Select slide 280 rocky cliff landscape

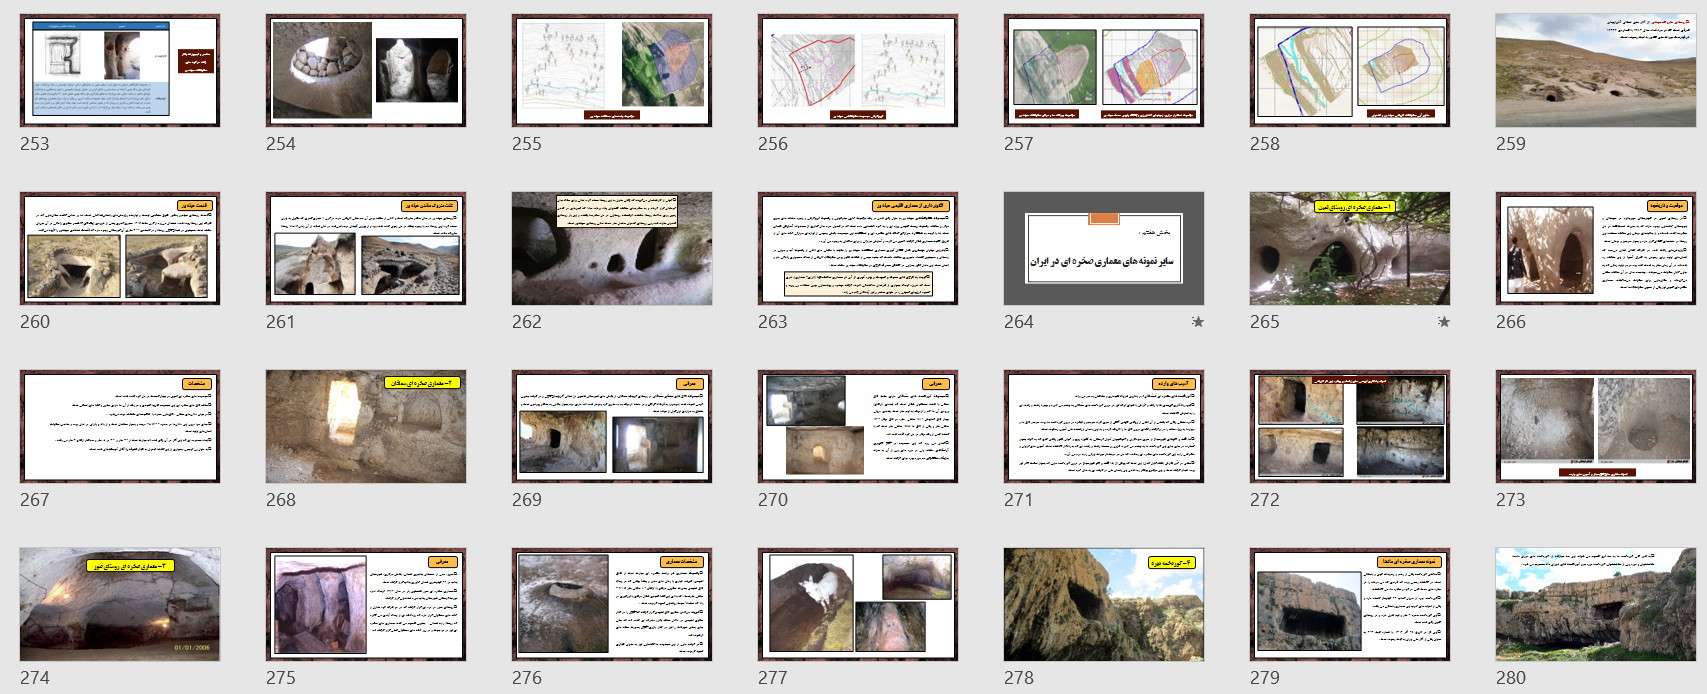click(1596, 604)
